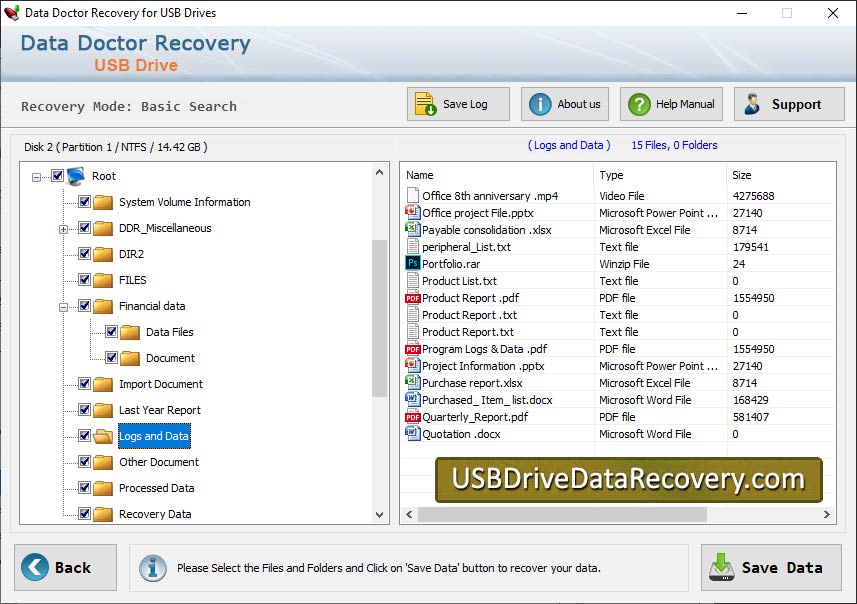
Task: Toggle the Data Files checkbox
Action: (110, 332)
